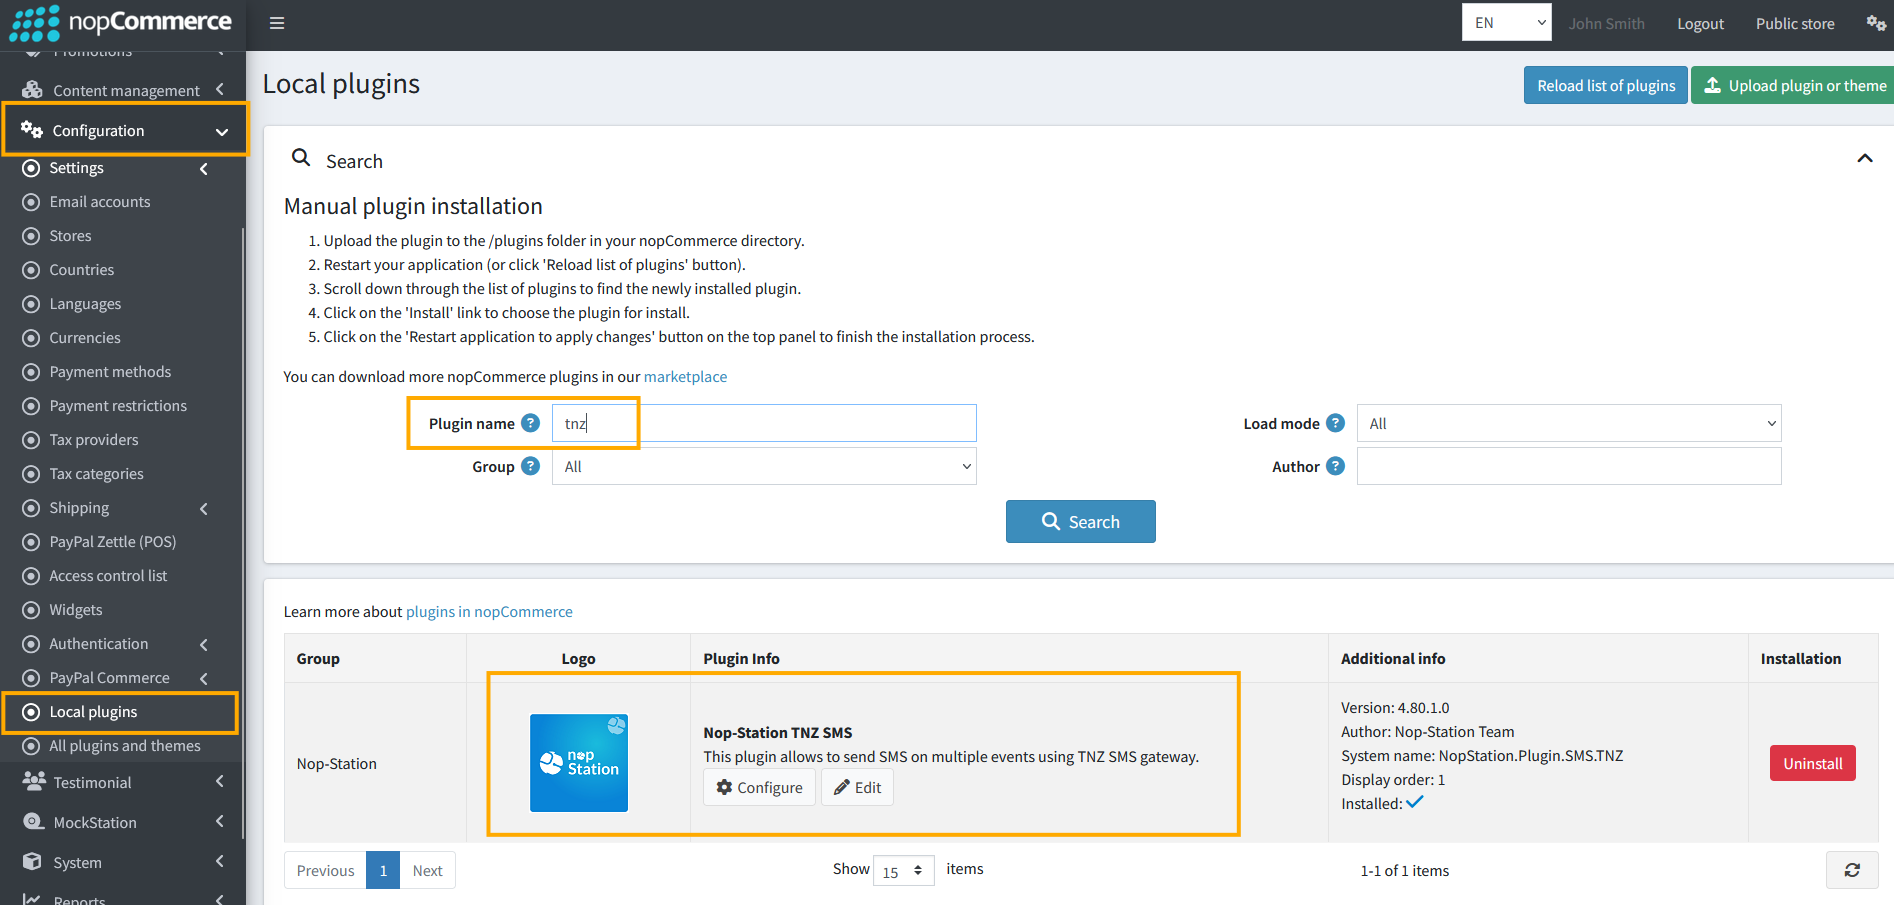Open the Group dropdown
This screenshot has width=1894, height=905.
(x=764, y=466)
